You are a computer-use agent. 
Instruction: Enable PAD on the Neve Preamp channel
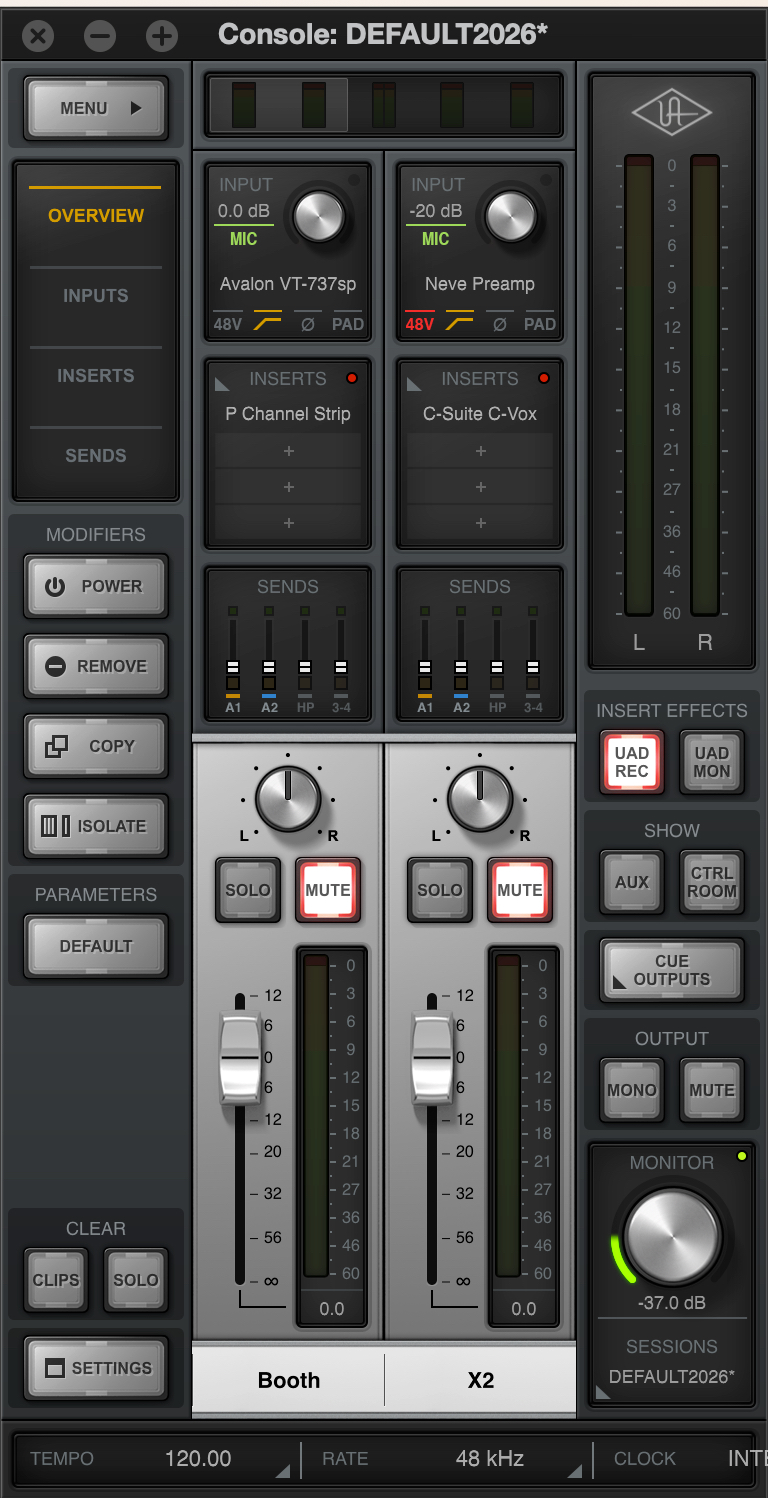(540, 324)
